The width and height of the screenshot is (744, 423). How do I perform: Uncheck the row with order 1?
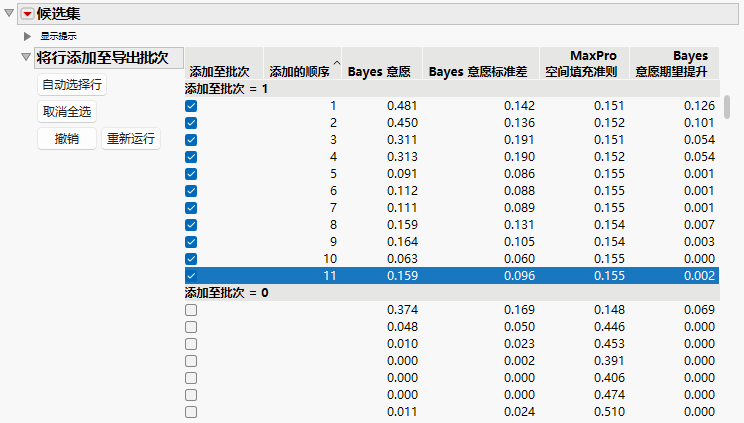[191, 106]
